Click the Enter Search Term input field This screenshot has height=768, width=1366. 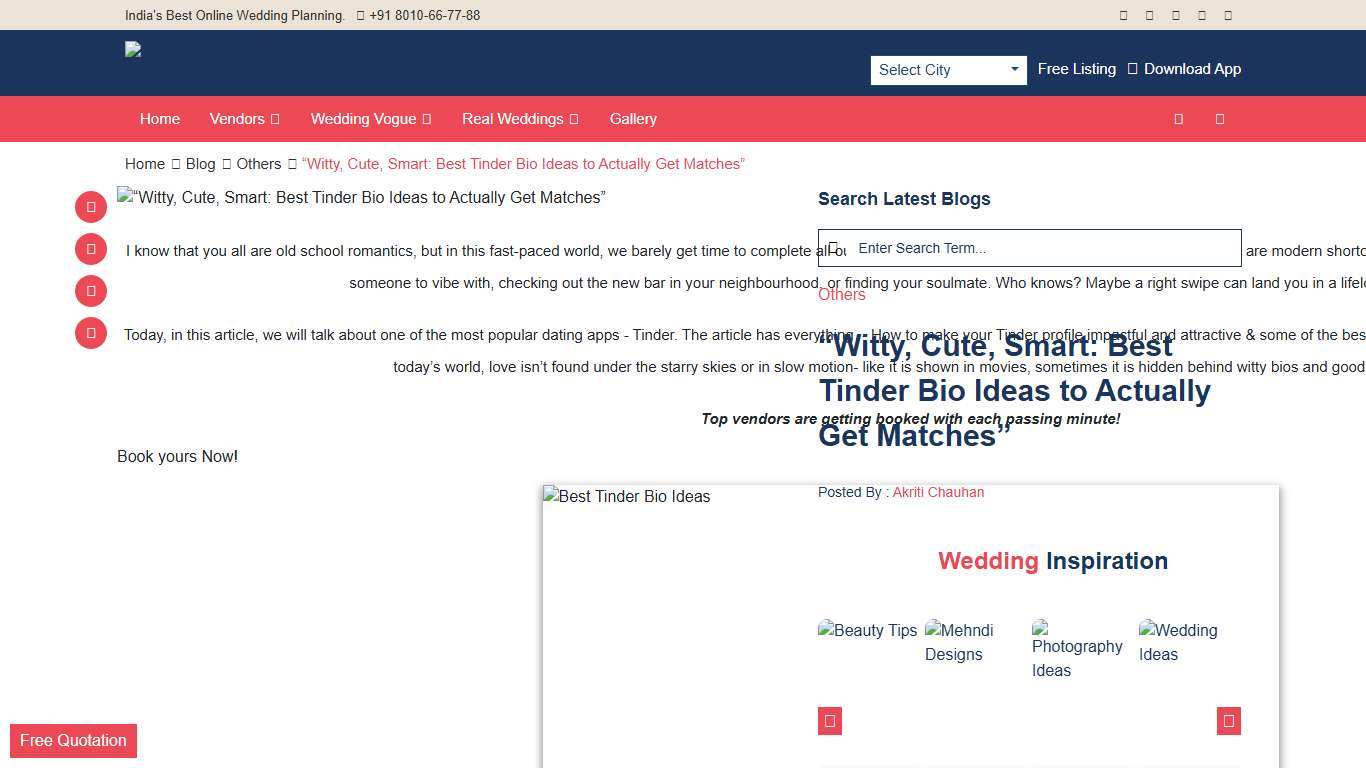point(1029,247)
